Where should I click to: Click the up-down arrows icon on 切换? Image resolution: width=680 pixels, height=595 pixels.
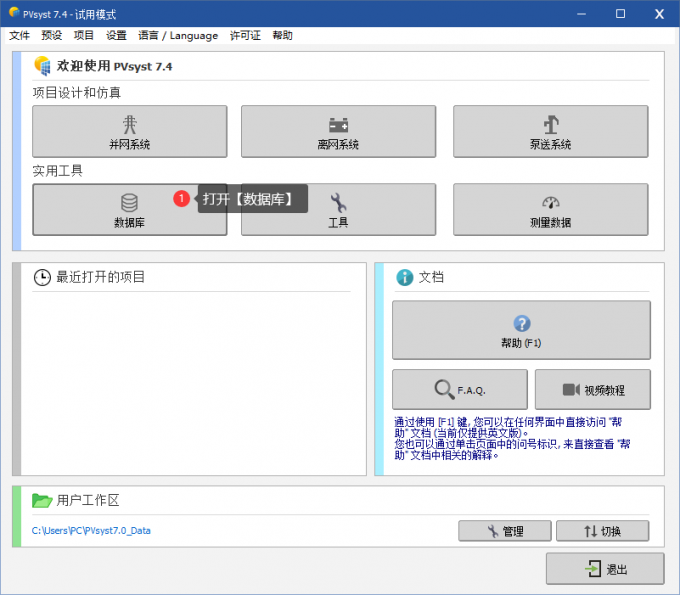click(x=590, y=531)
